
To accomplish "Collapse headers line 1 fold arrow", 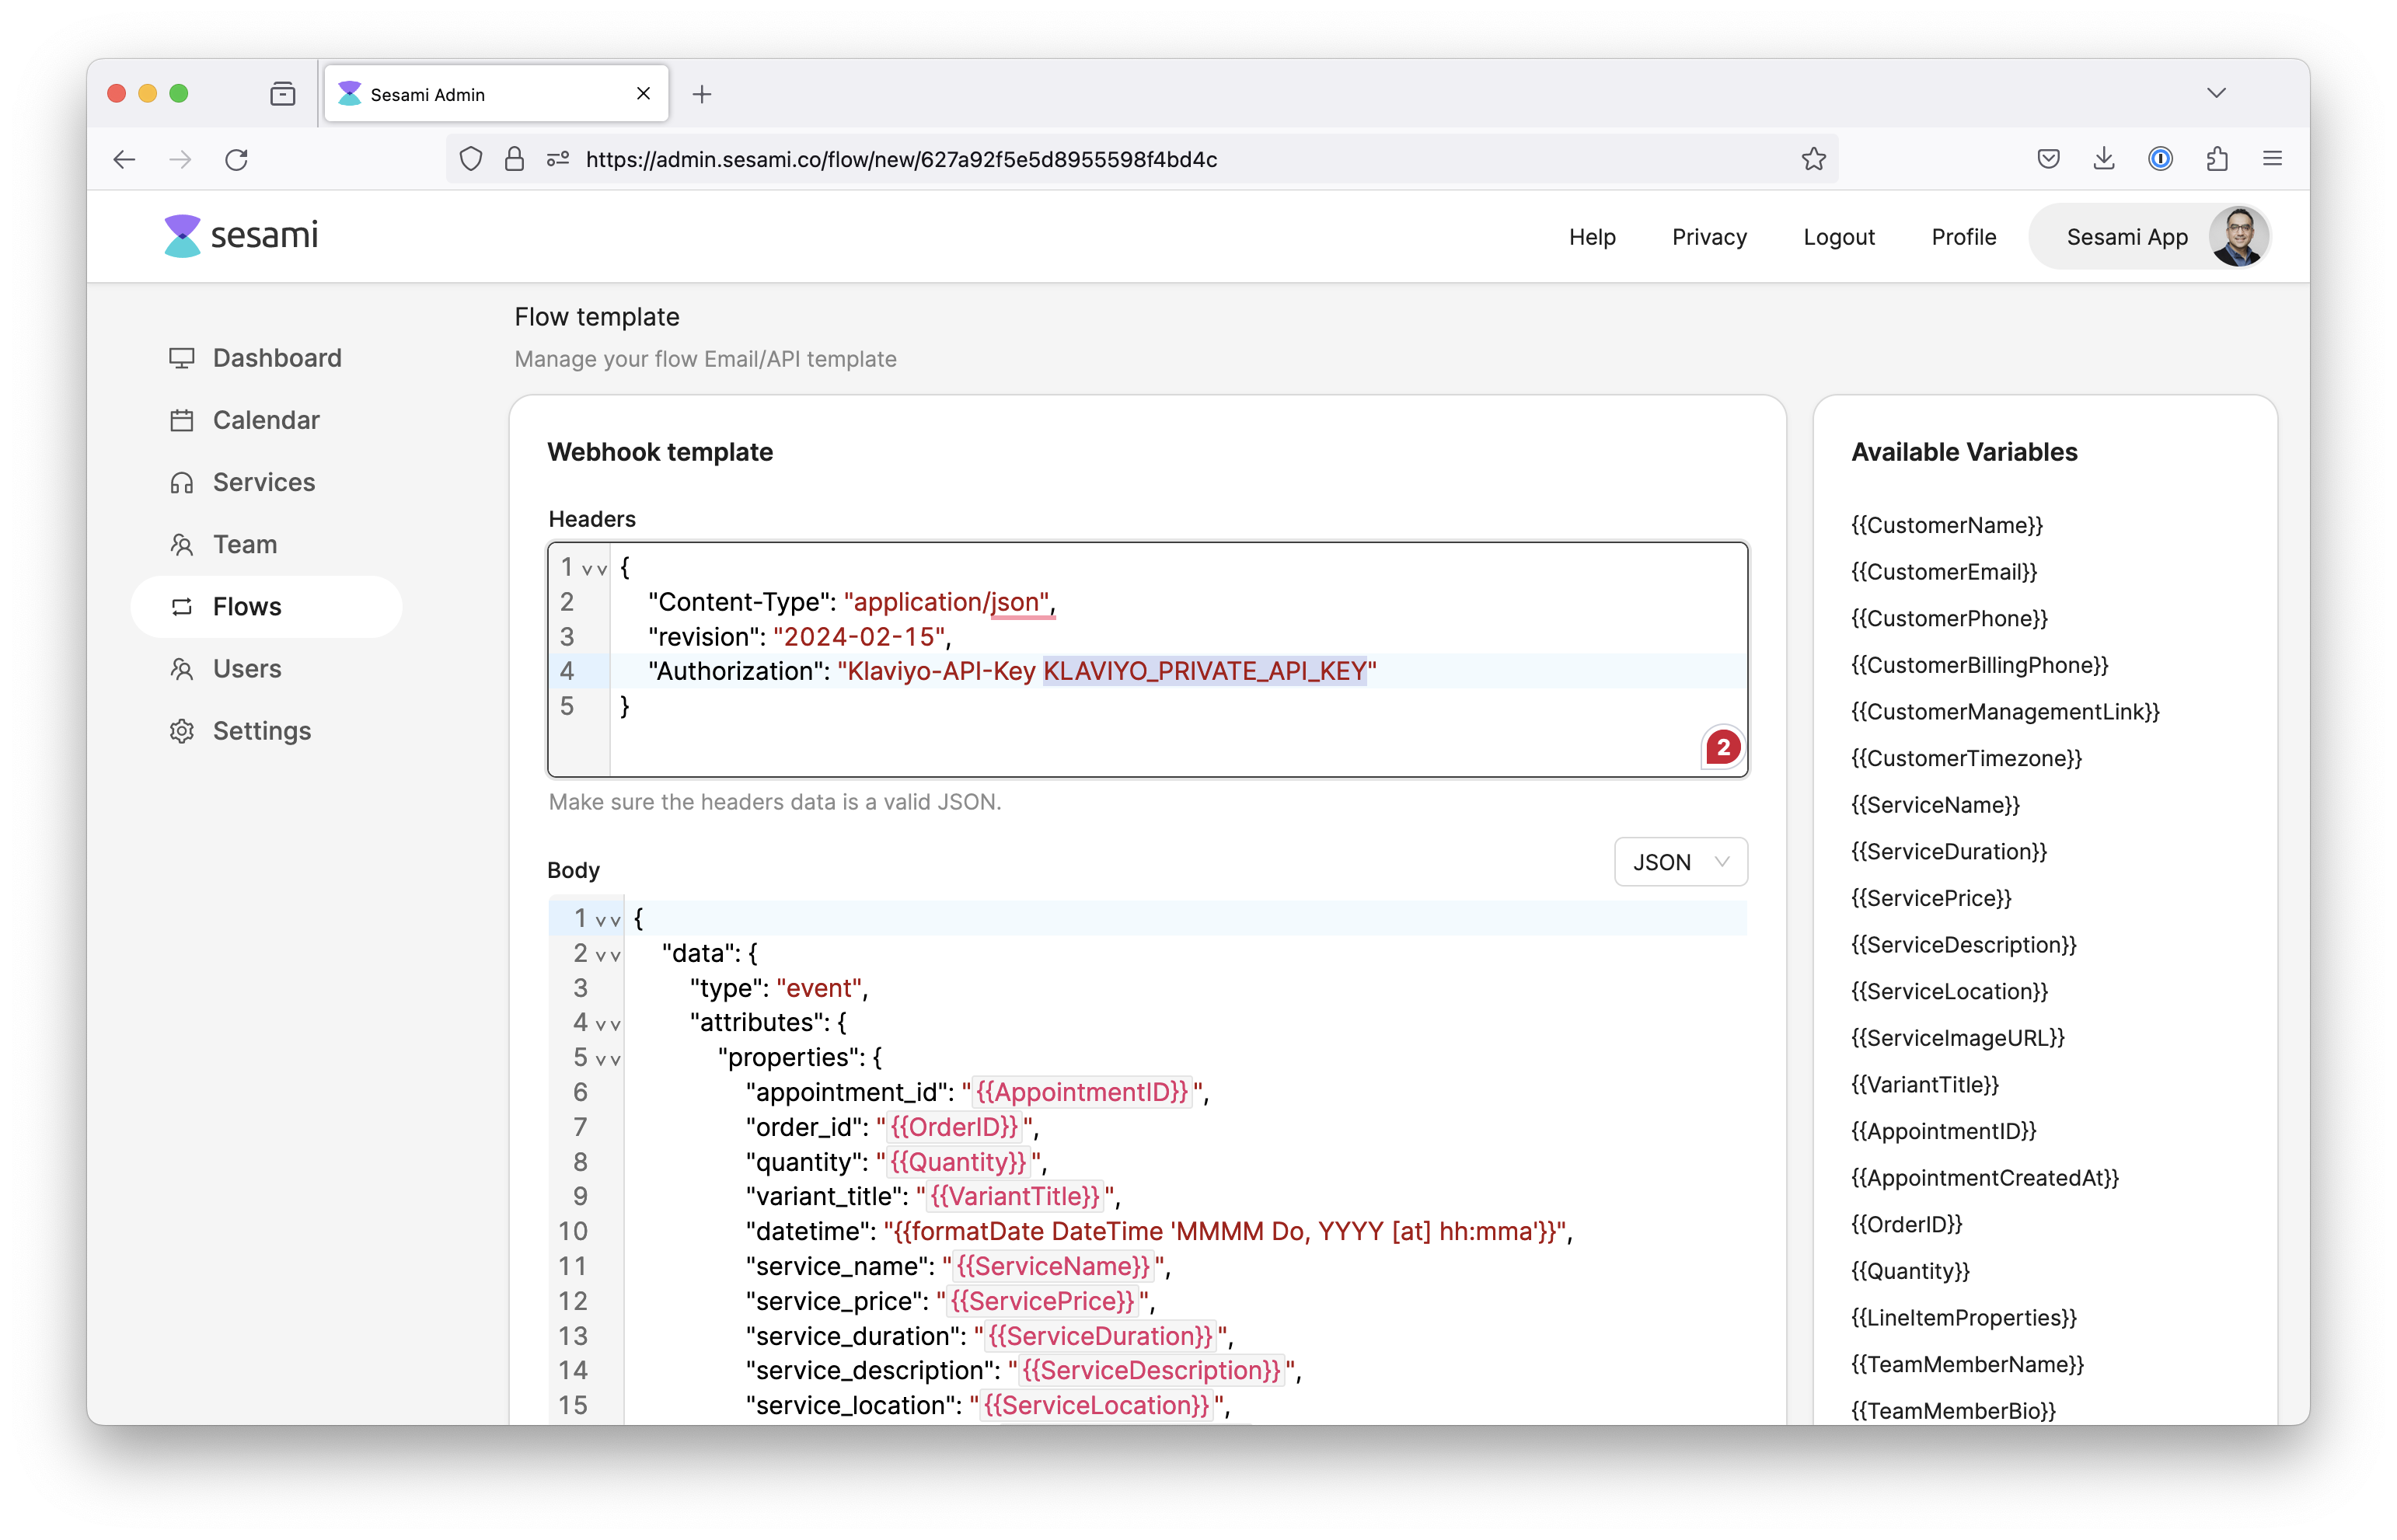I will 594,569.
